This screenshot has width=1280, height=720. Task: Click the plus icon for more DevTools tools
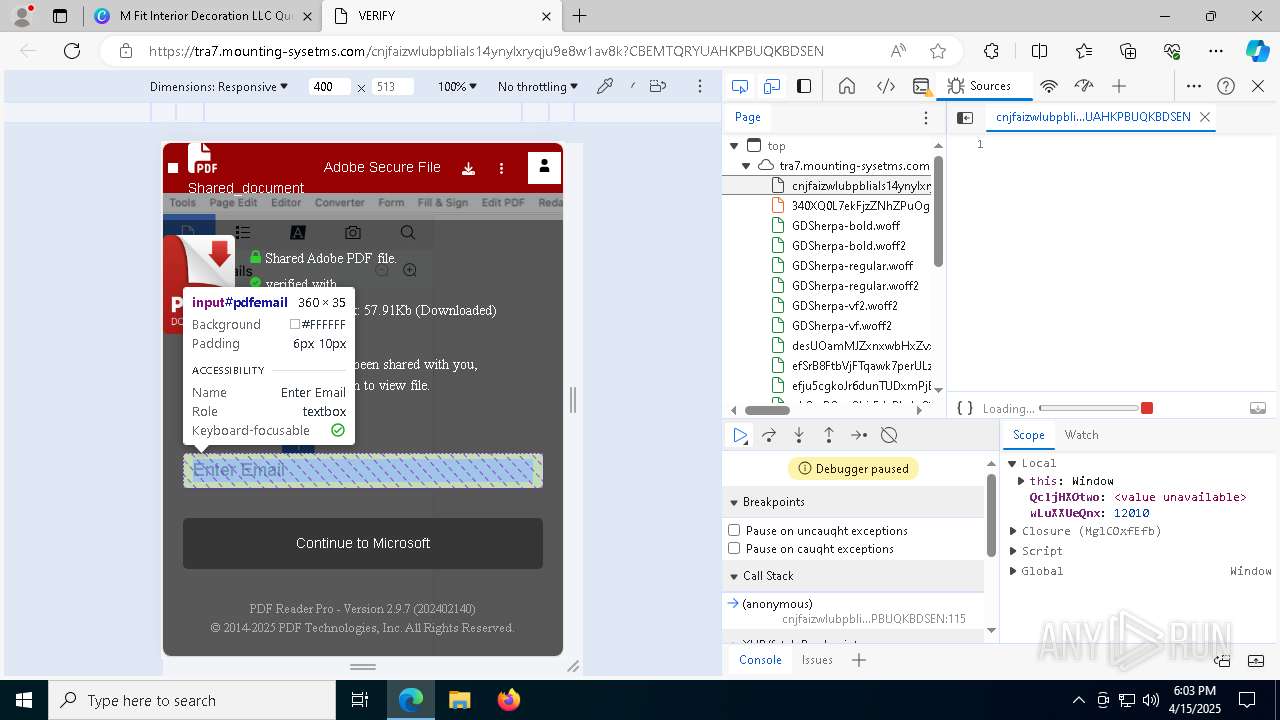[1119, 86]
